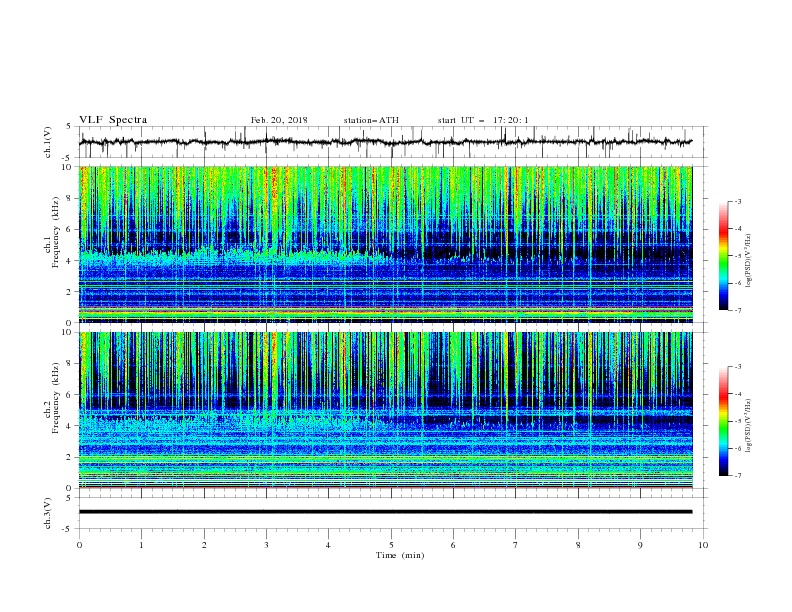
Task: Click the time axis tick label 4
Action: [x=328, y=545]
